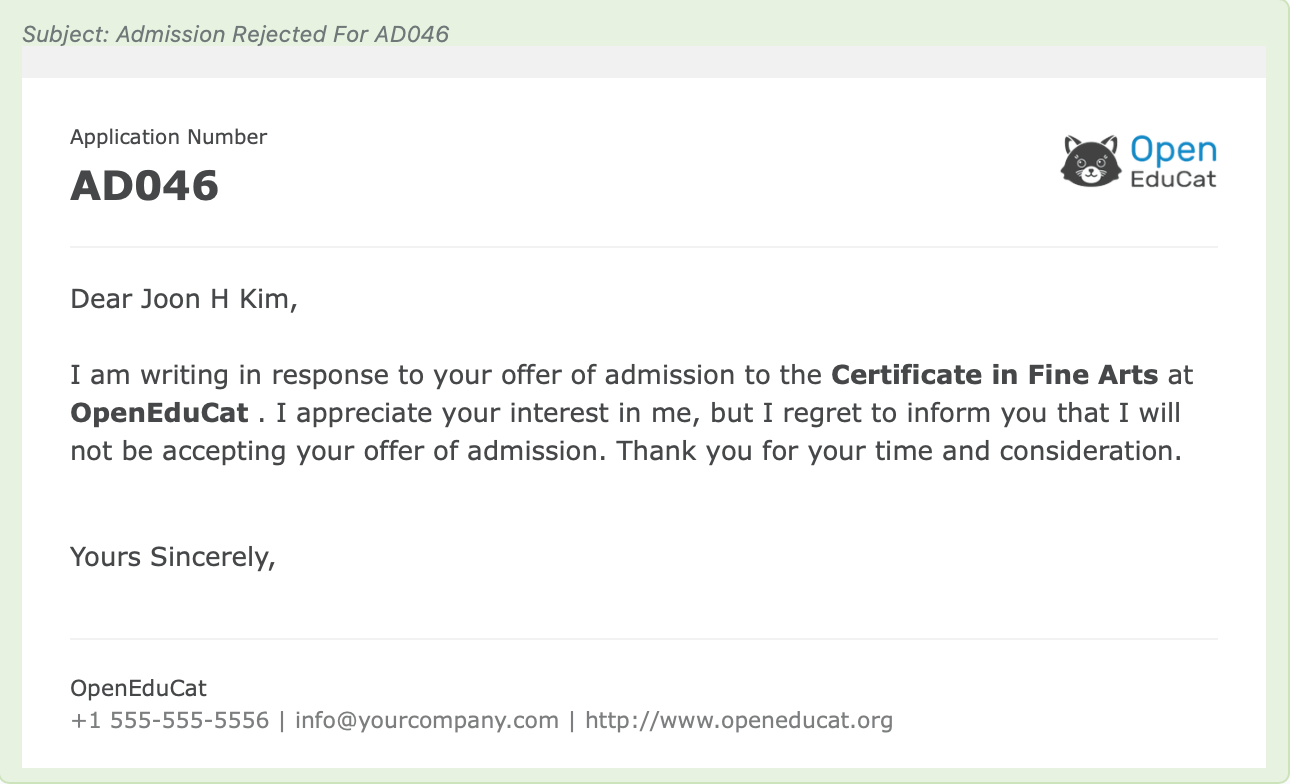Click the phrase "I regret to inform you"
The width and height of the screenshot is (1290, 784).
pyautogui.click(x=888, y=413)
